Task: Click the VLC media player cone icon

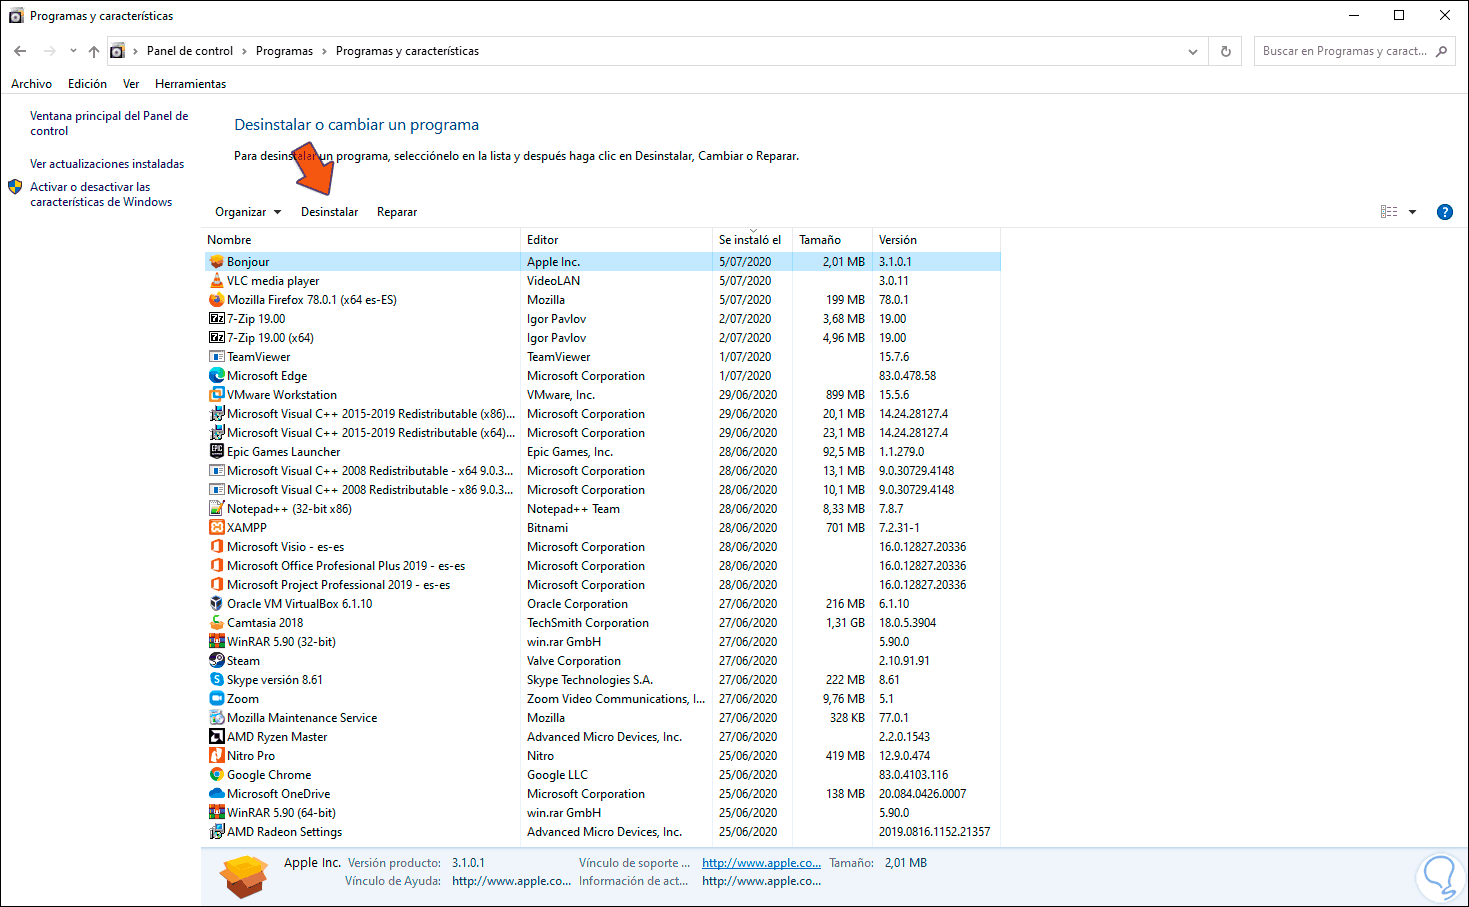Action: pyautogui.click(x=216, y=281)
